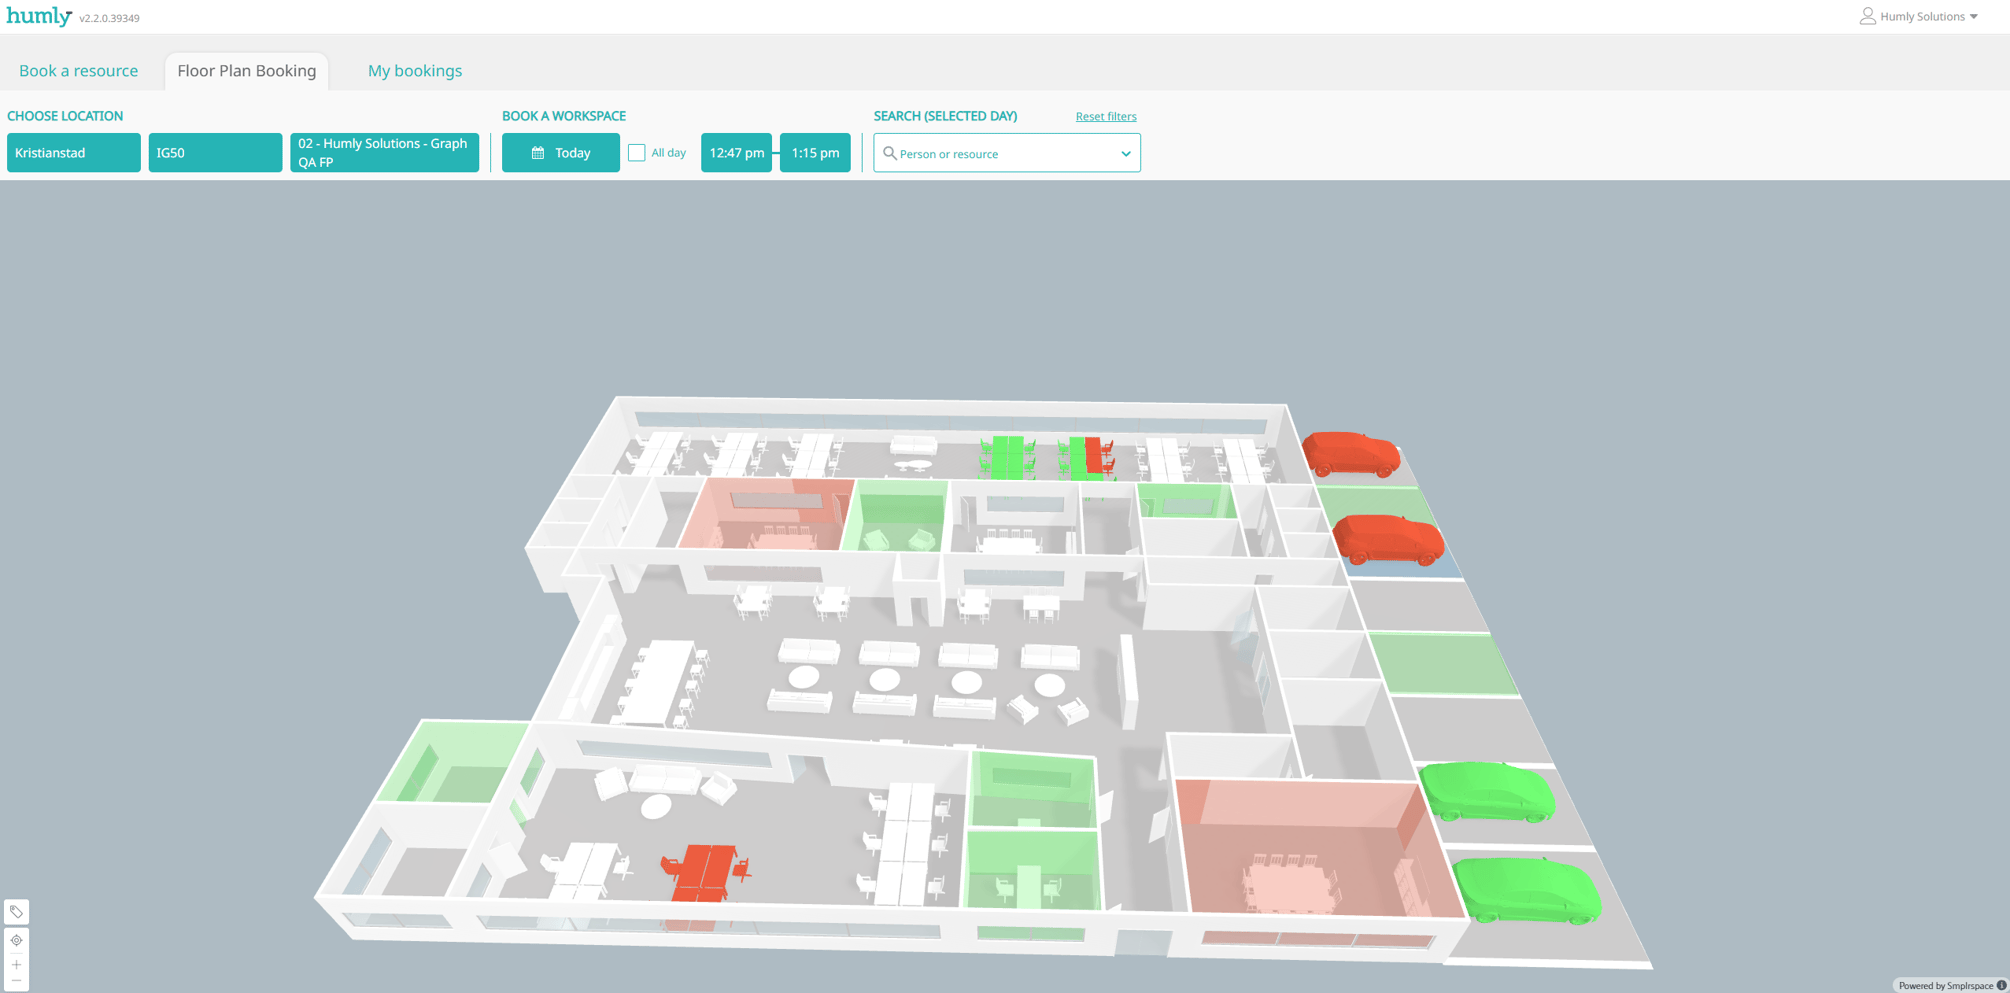Open the My bookings tab
The image size is (2010, 993).
point(415,71)
